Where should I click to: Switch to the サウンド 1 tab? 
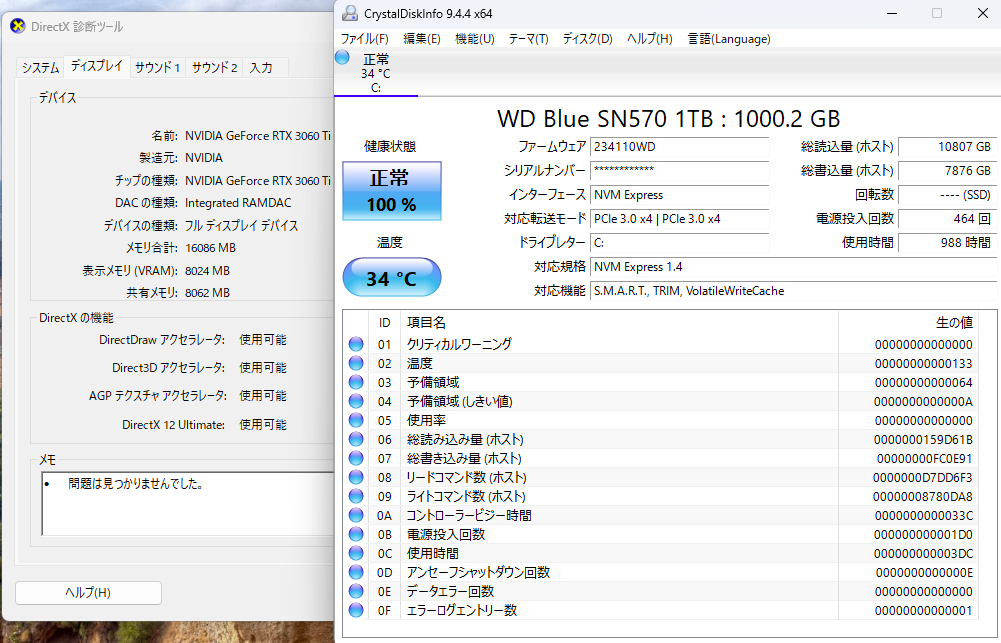tap(158, 67)
